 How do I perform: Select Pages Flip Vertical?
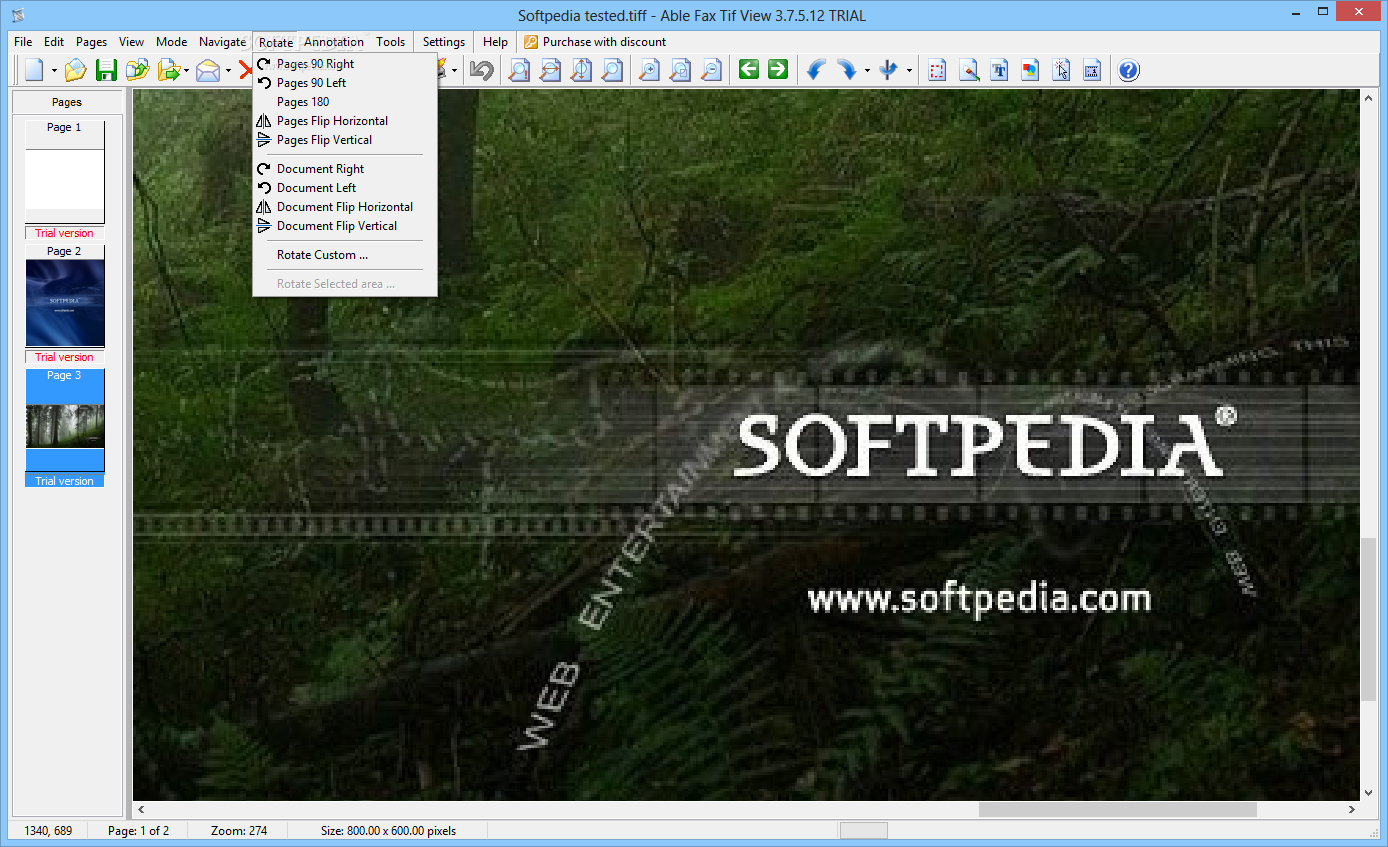coord(345,140)
